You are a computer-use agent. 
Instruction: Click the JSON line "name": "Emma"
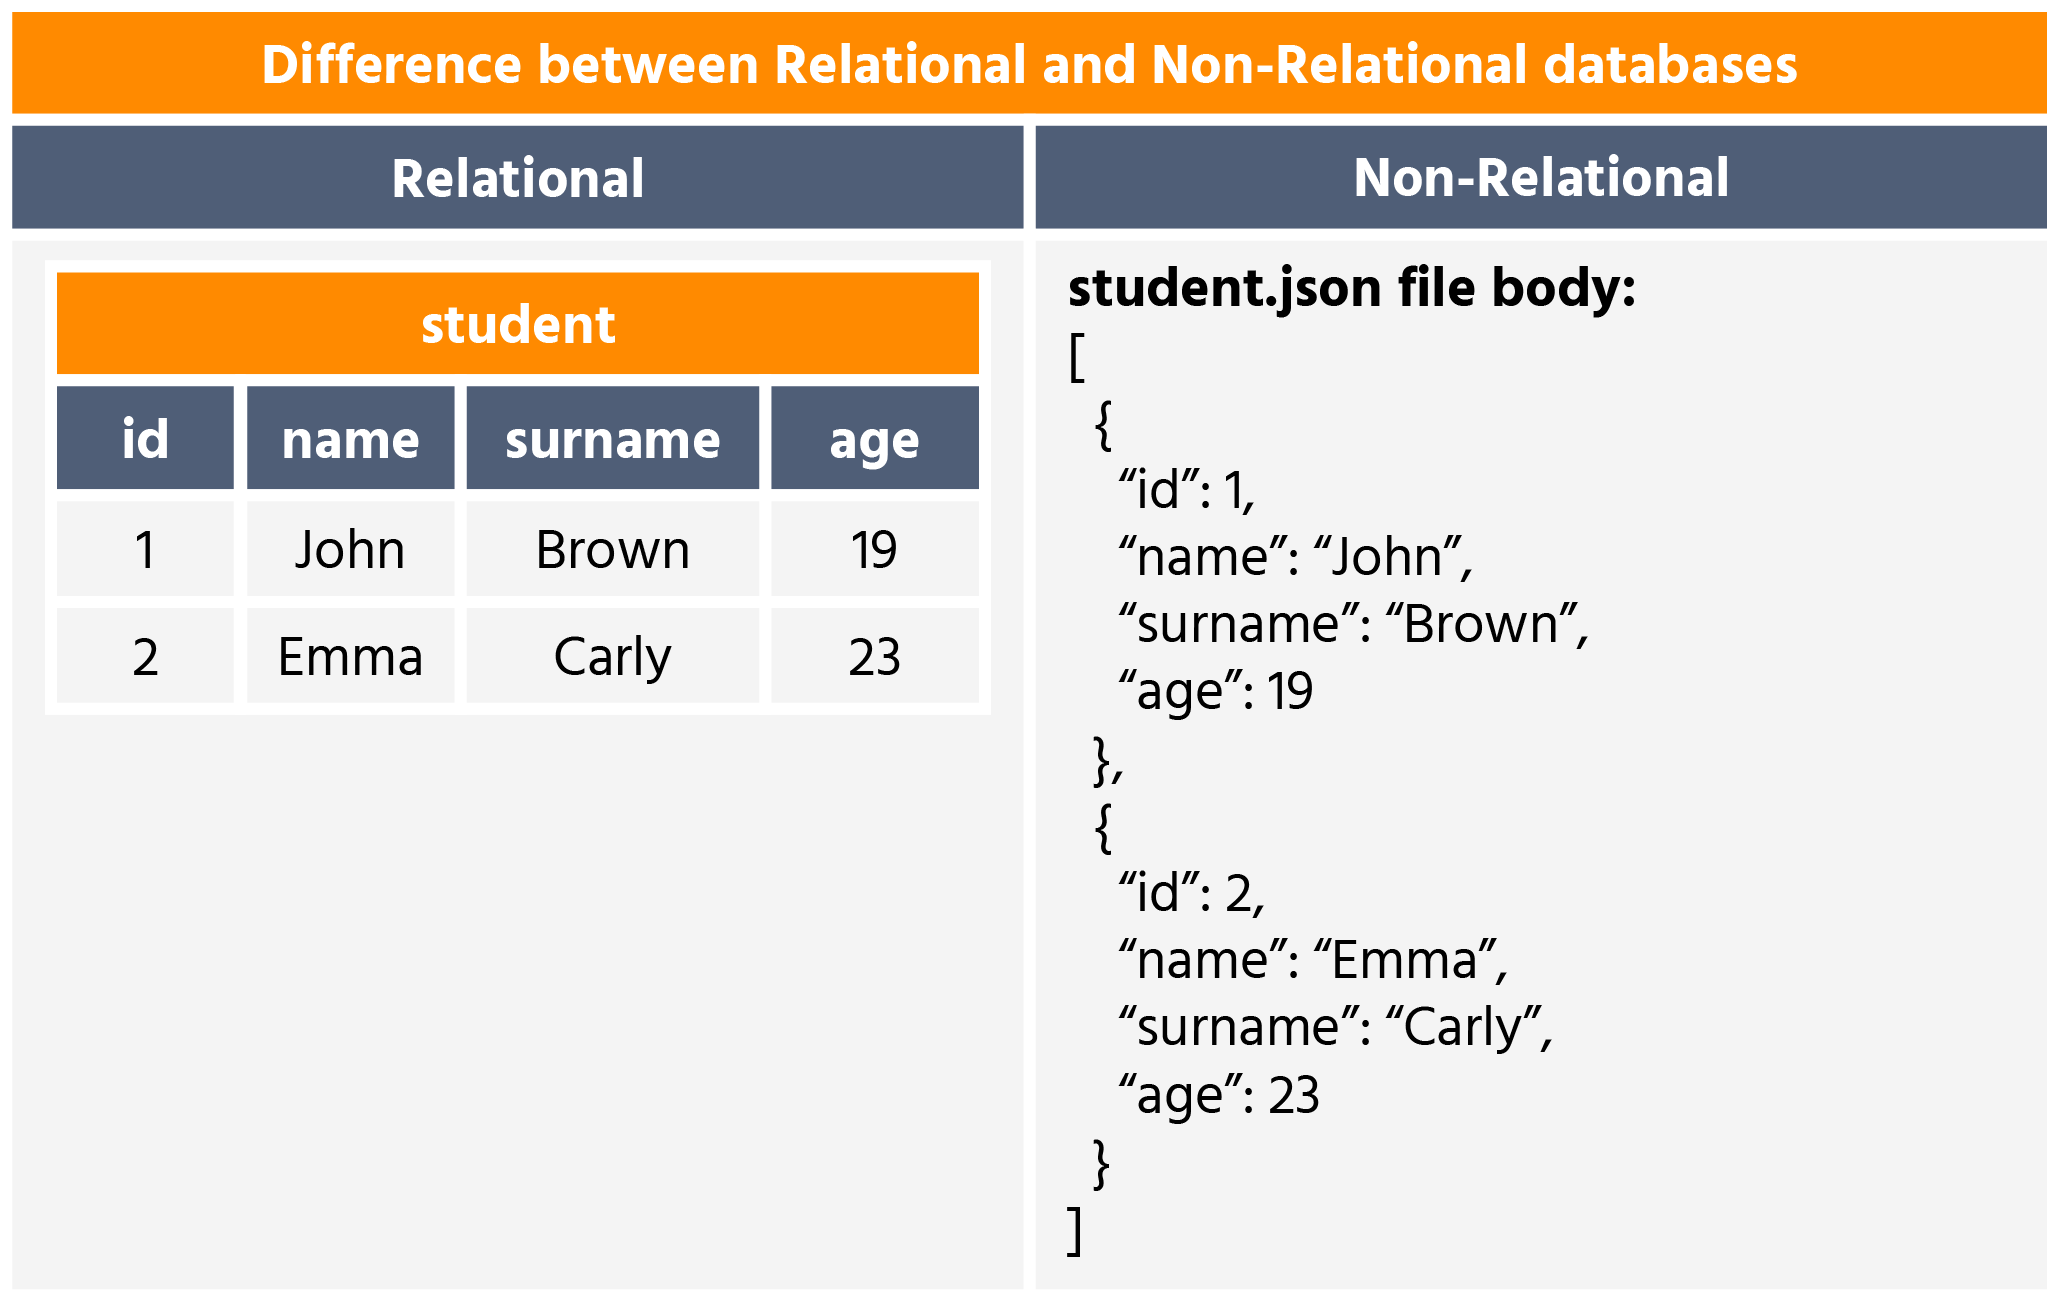pos(1311,960)
